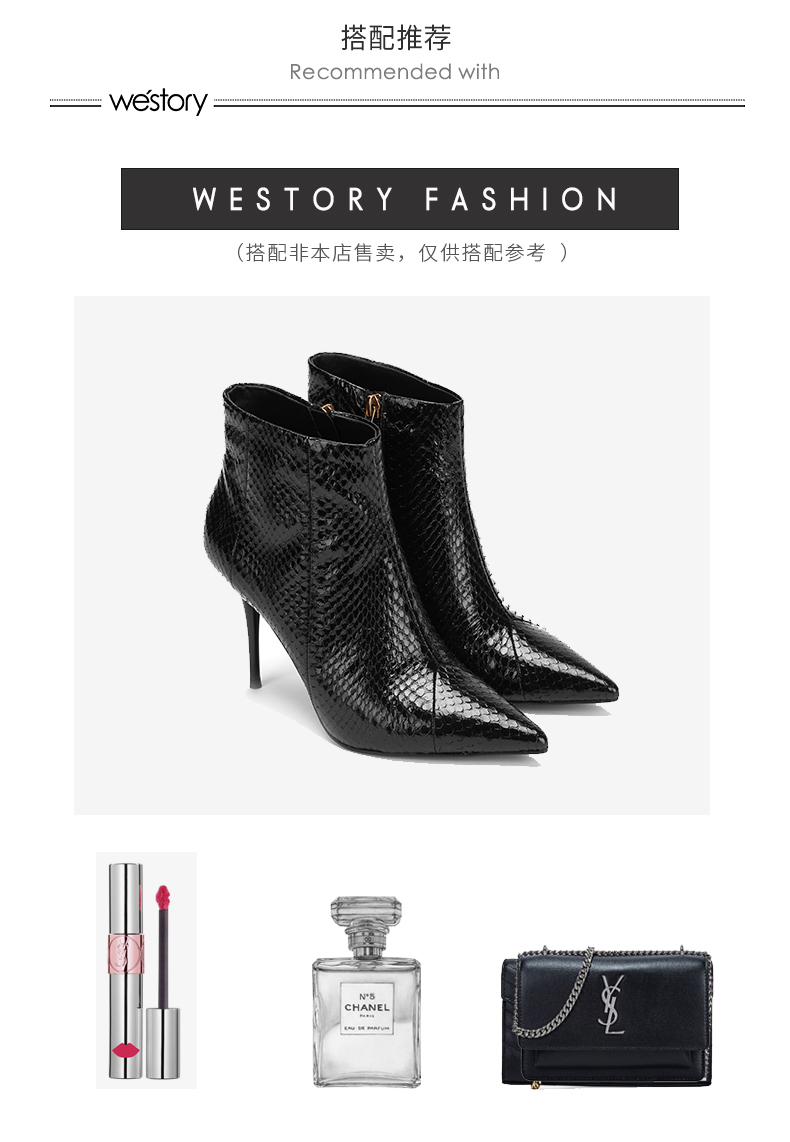
Task: Click the pink YSL band on lipstick tube
Action: (126, 950)
